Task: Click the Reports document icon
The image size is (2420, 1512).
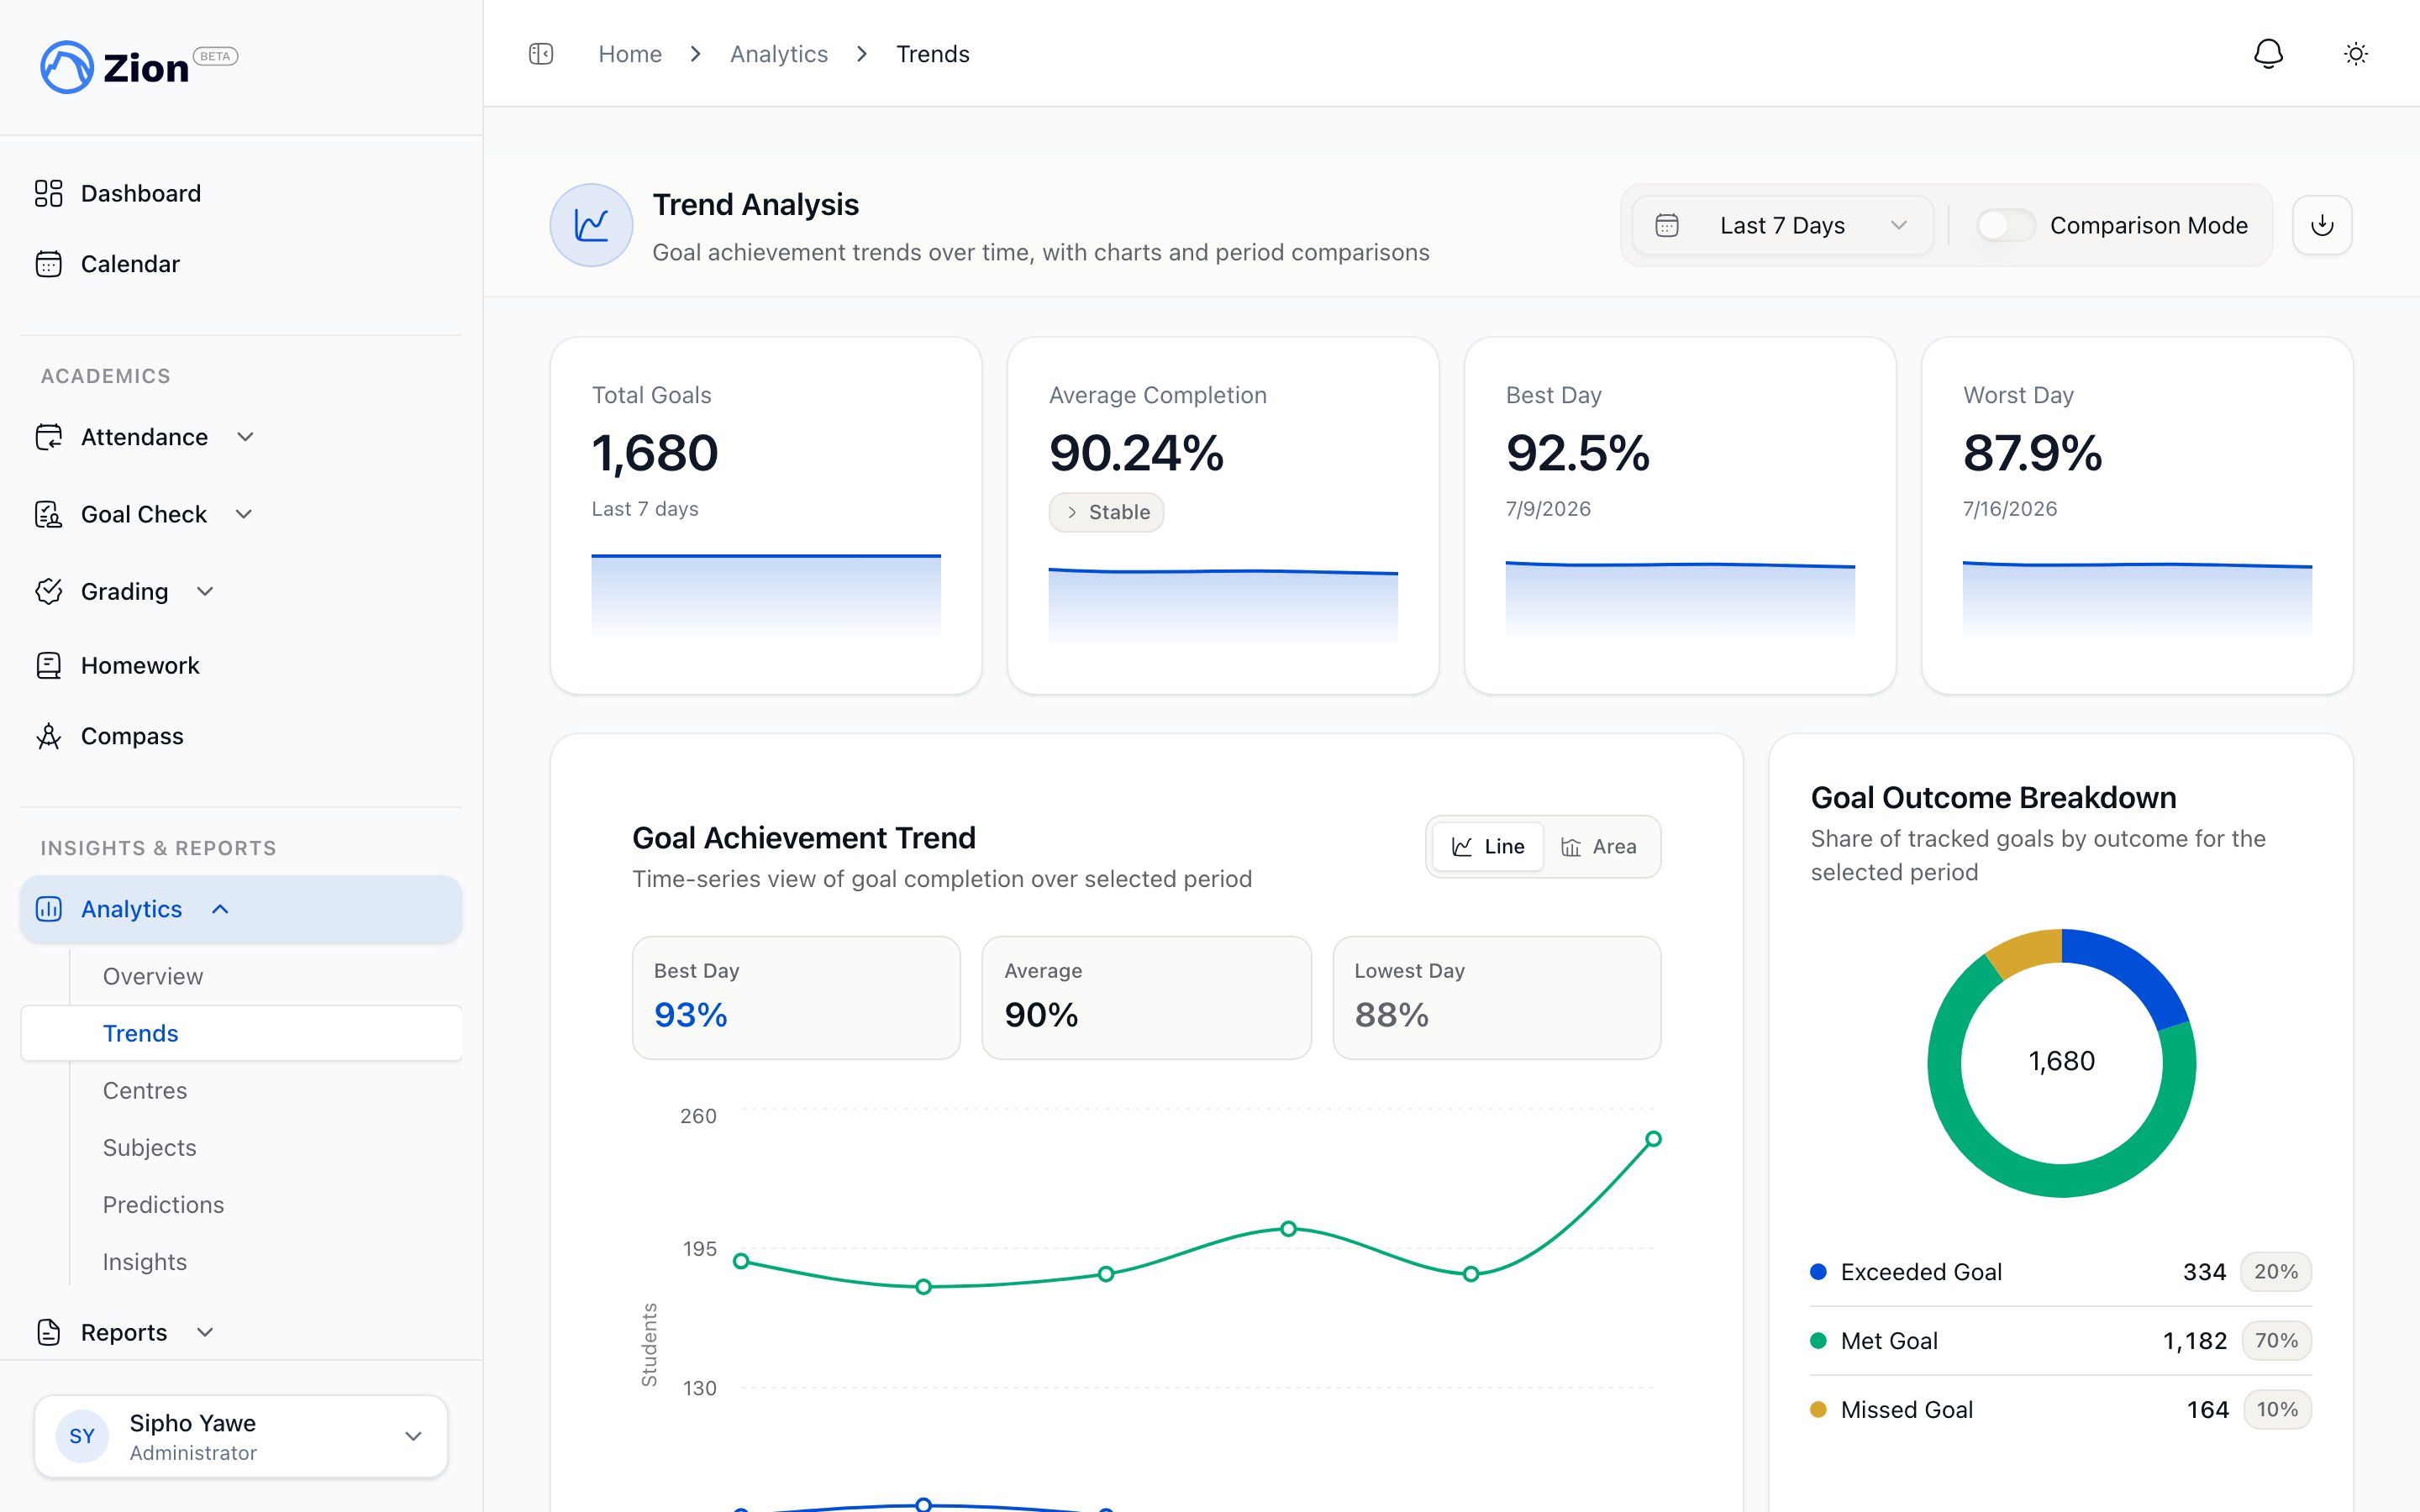Action: (x=48, y=1332)
